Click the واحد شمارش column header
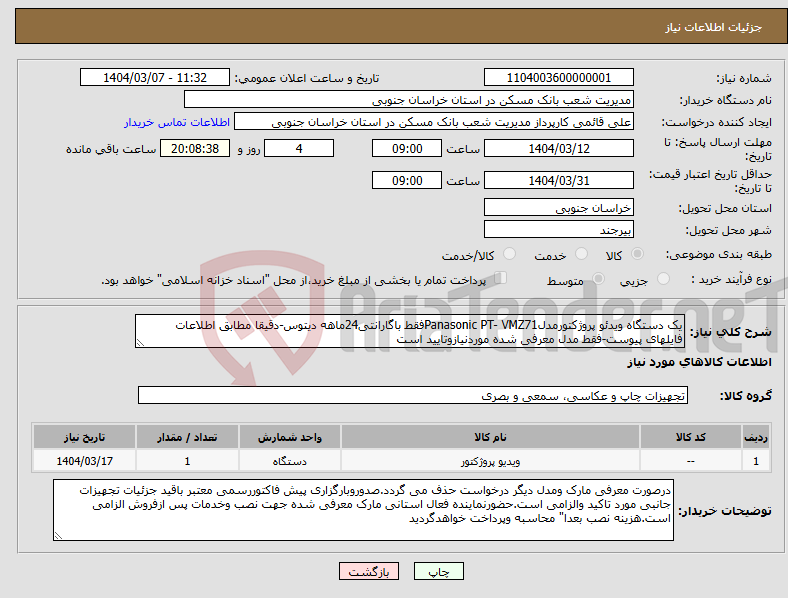This screenshot has height=598, width=788. point(289,437)
